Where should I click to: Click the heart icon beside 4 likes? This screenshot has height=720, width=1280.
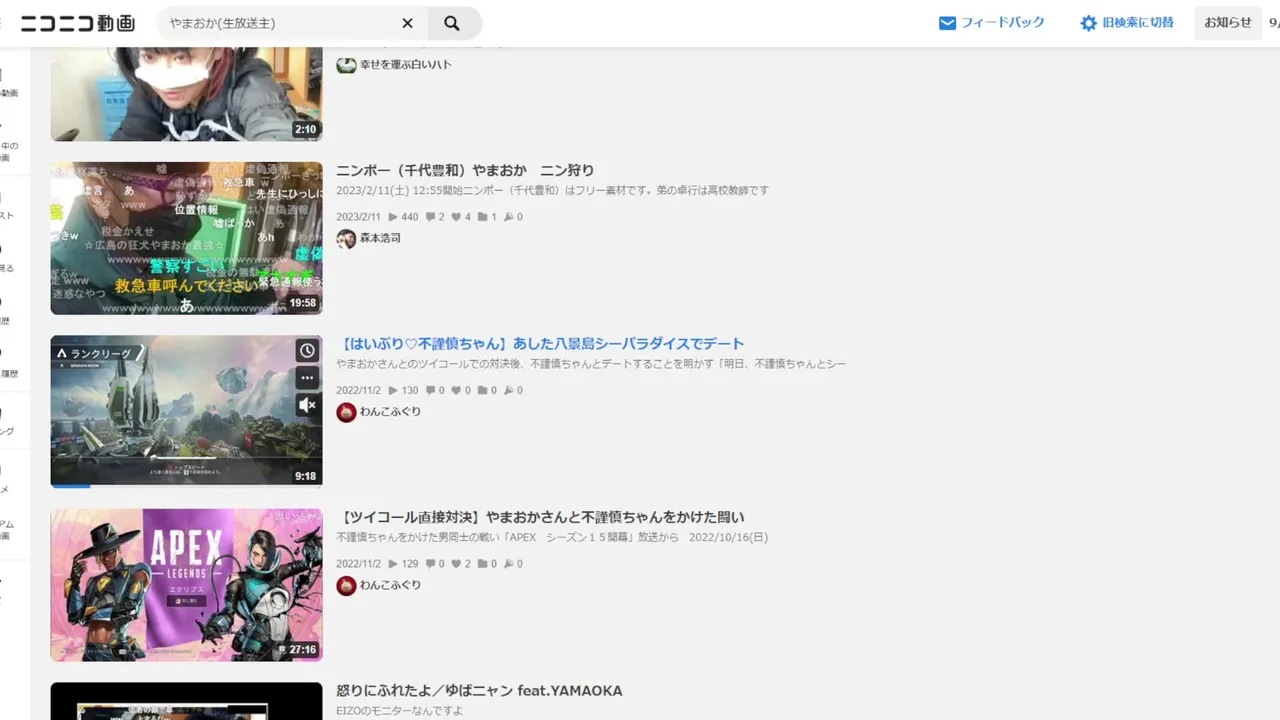456,217
